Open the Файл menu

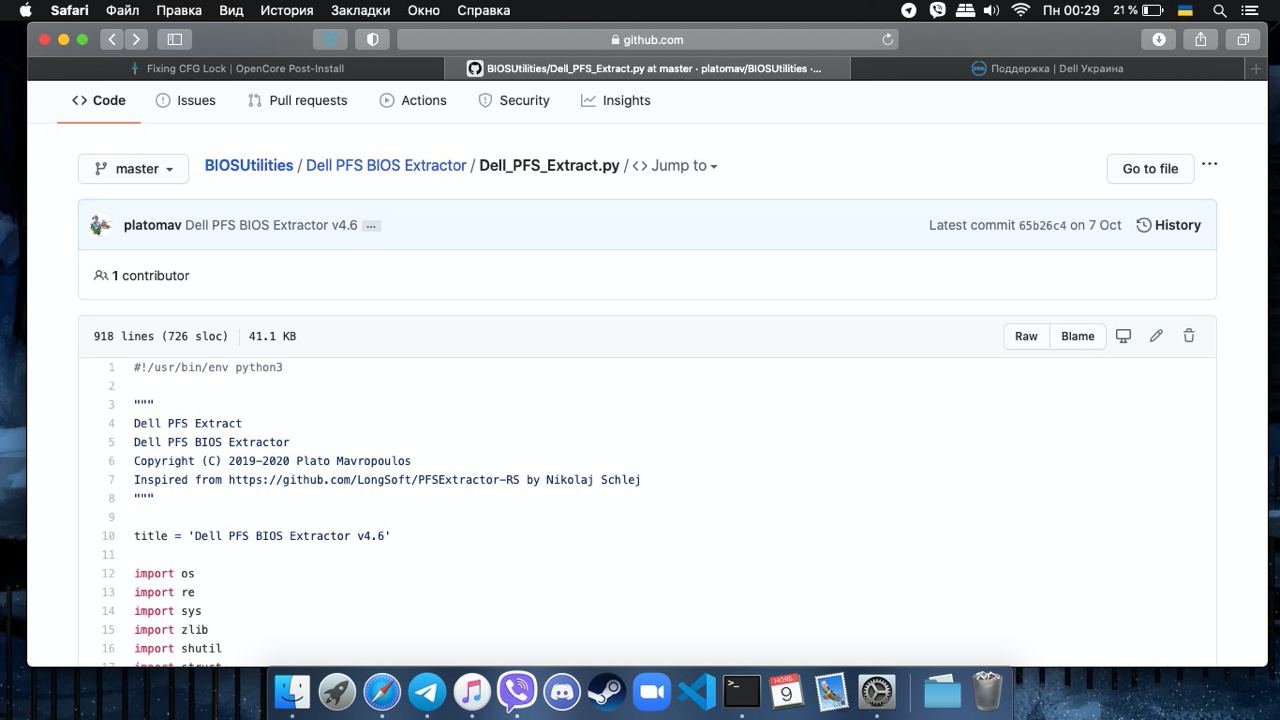coord(122,10)
